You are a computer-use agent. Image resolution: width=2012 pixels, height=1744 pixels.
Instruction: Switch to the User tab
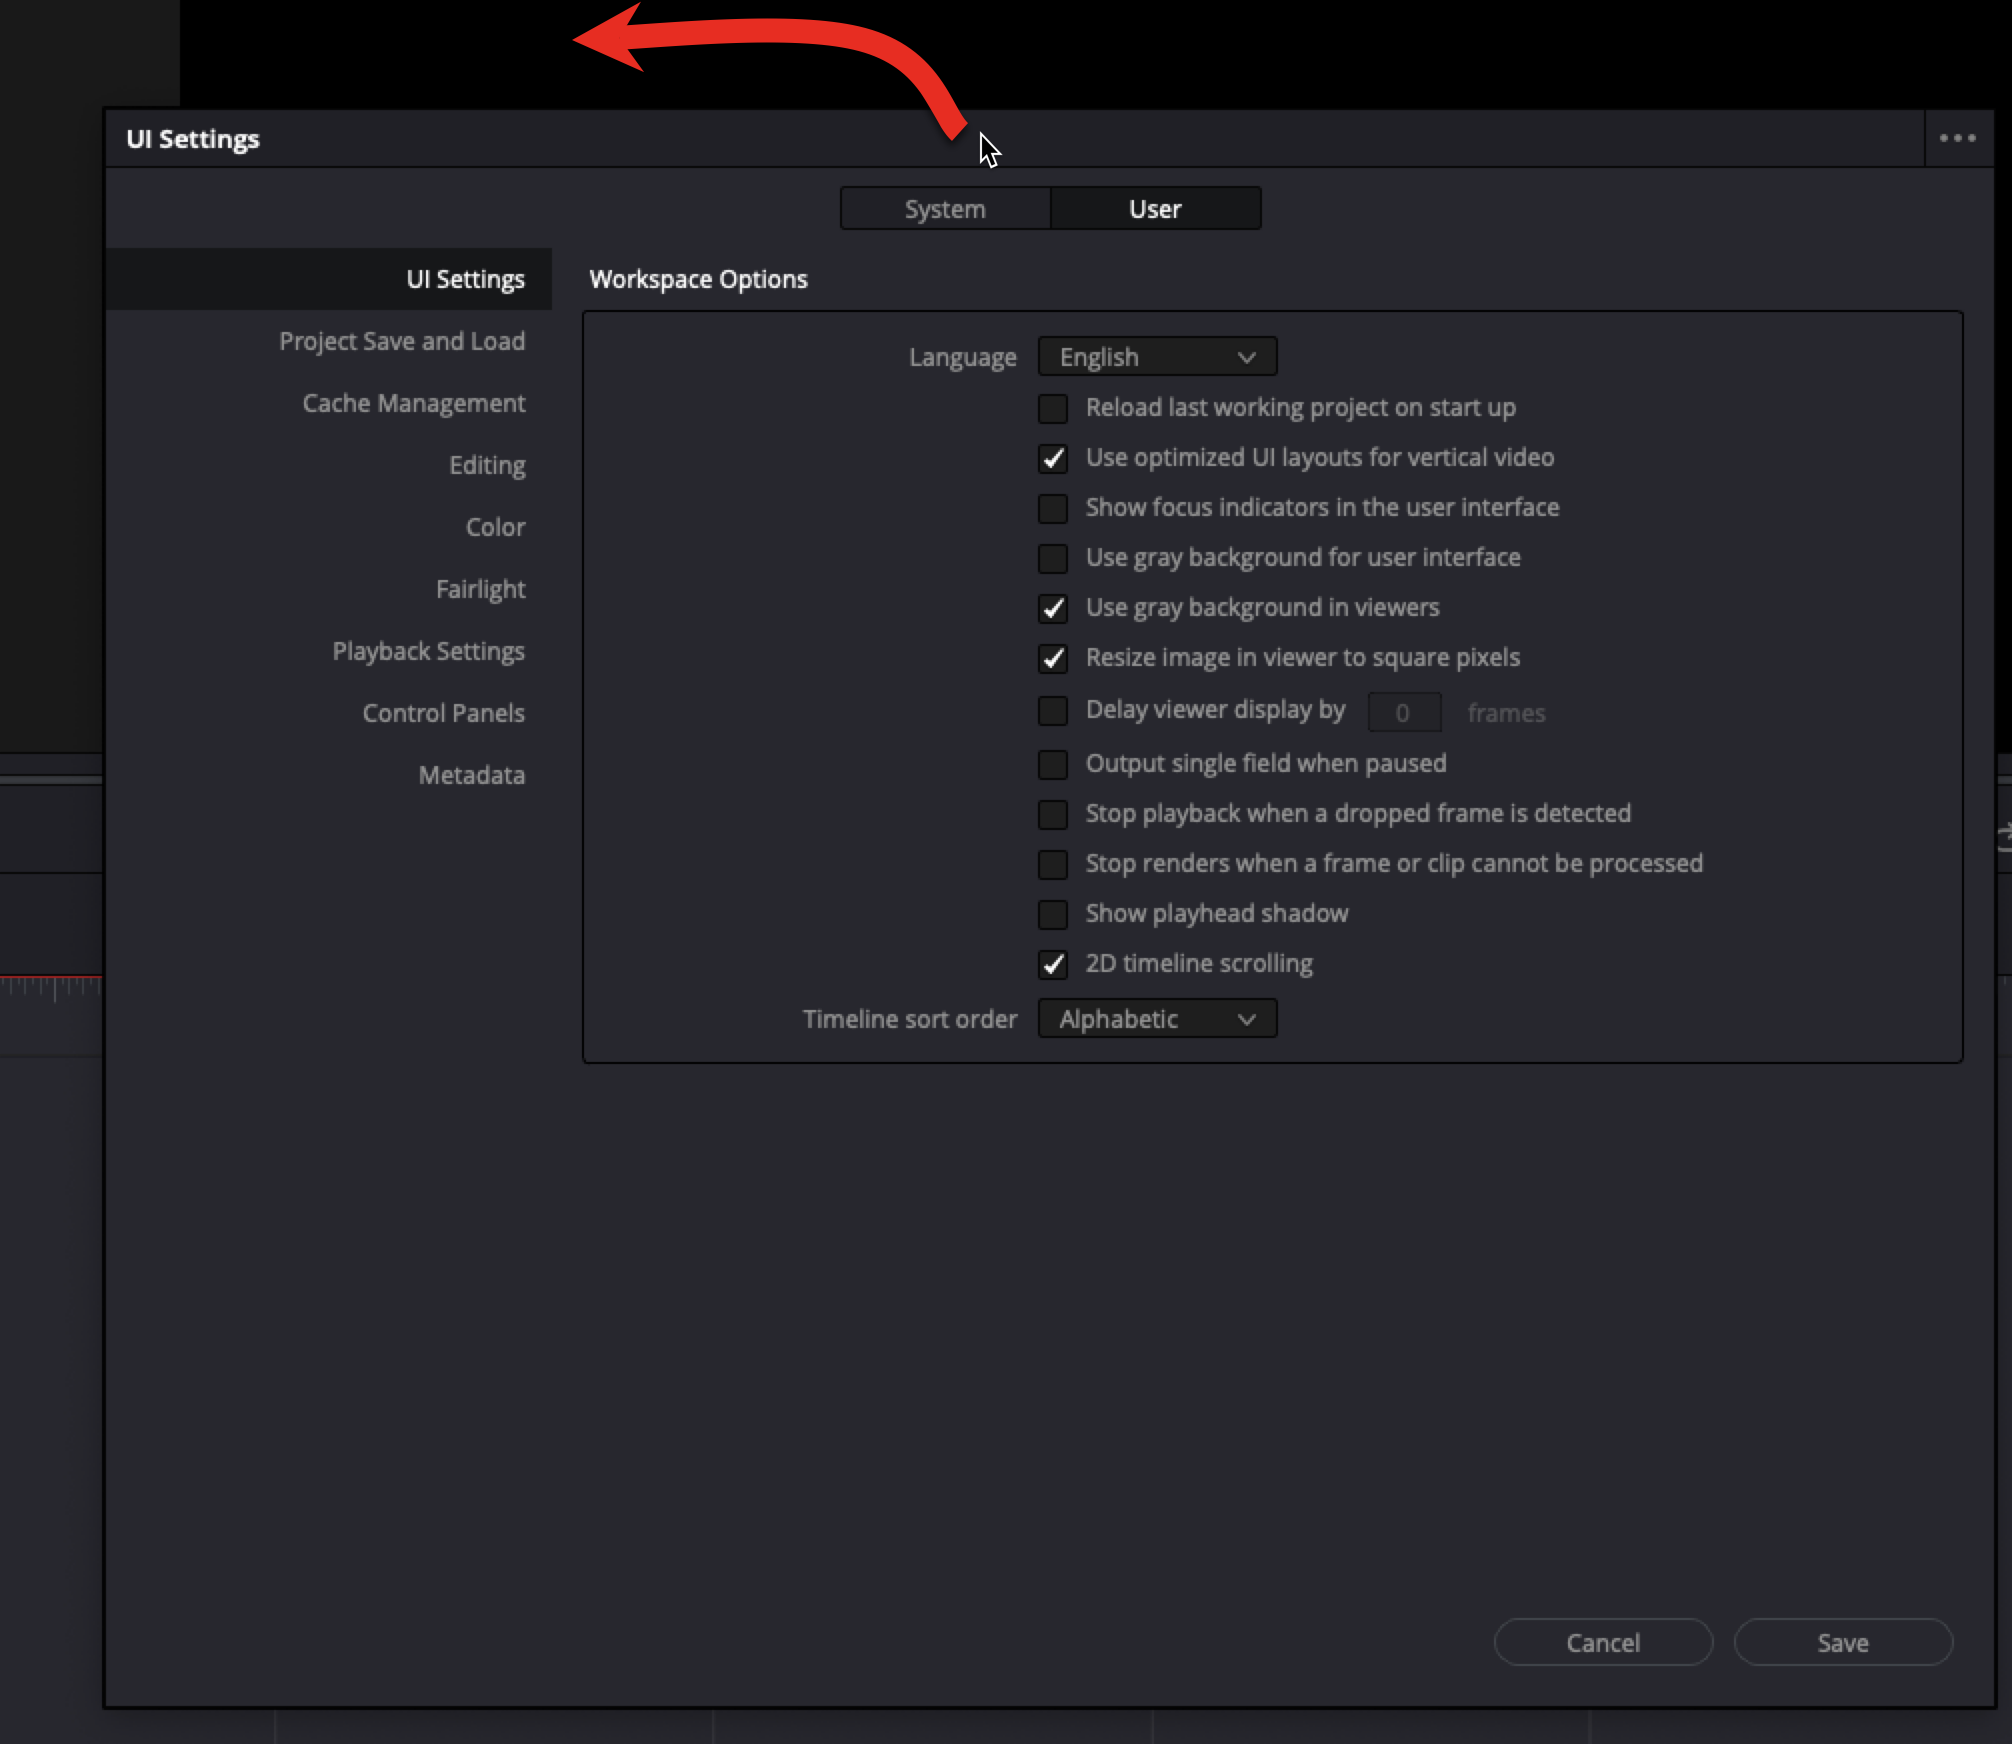pyautogui.click(x=1155, y=209)
